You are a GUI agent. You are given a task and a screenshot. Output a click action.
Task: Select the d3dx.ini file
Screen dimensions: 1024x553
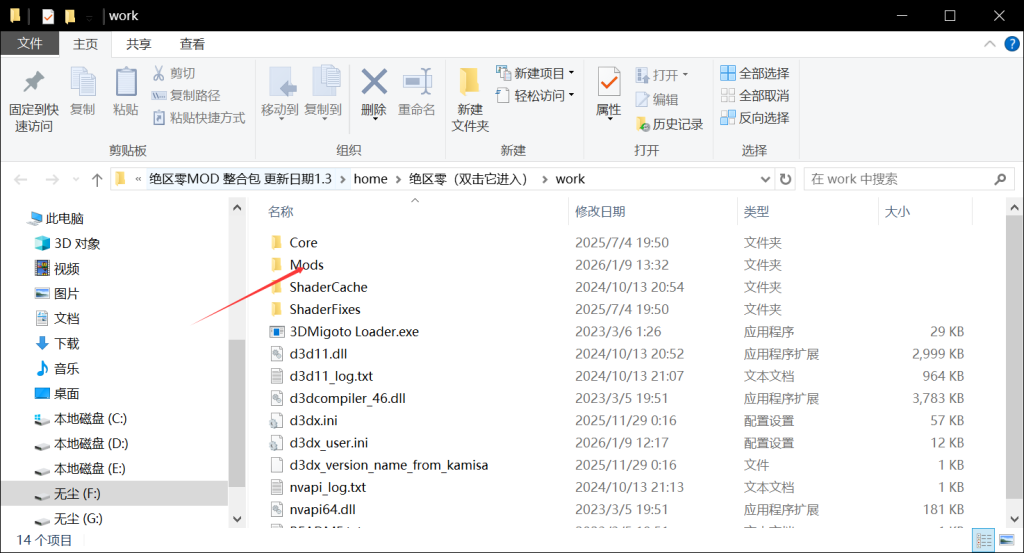pos(313,420)
